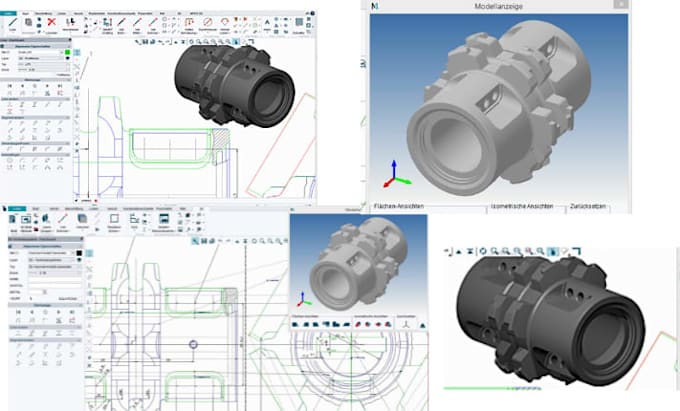
Task: Switch to Isometrische Ansichten tab in Modellanzeige
Action: point(522,206)
